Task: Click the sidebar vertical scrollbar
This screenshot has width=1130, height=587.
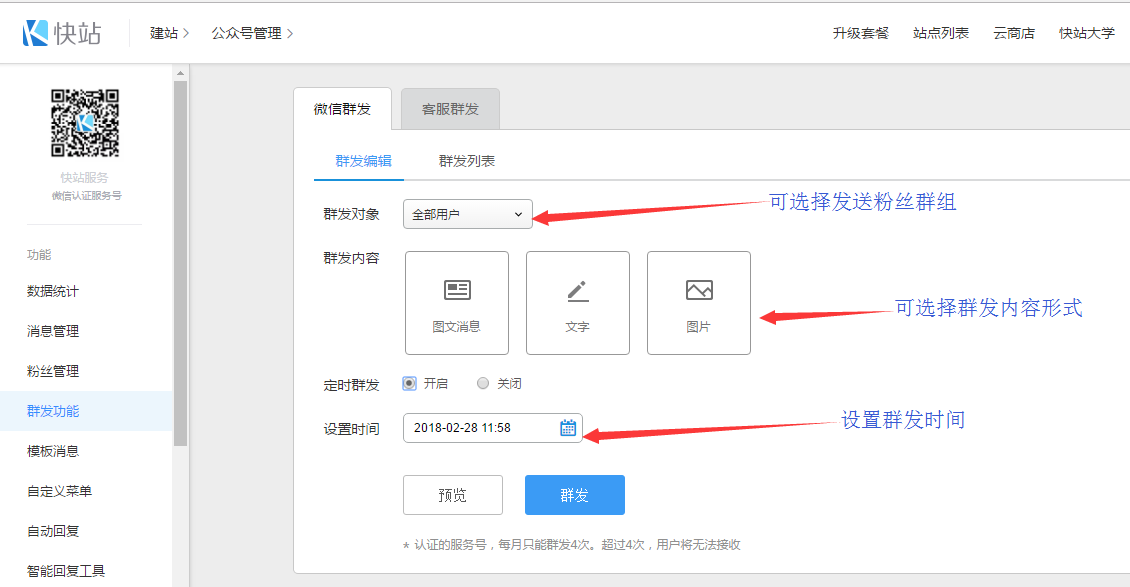Action: click(x=180, y=260)
